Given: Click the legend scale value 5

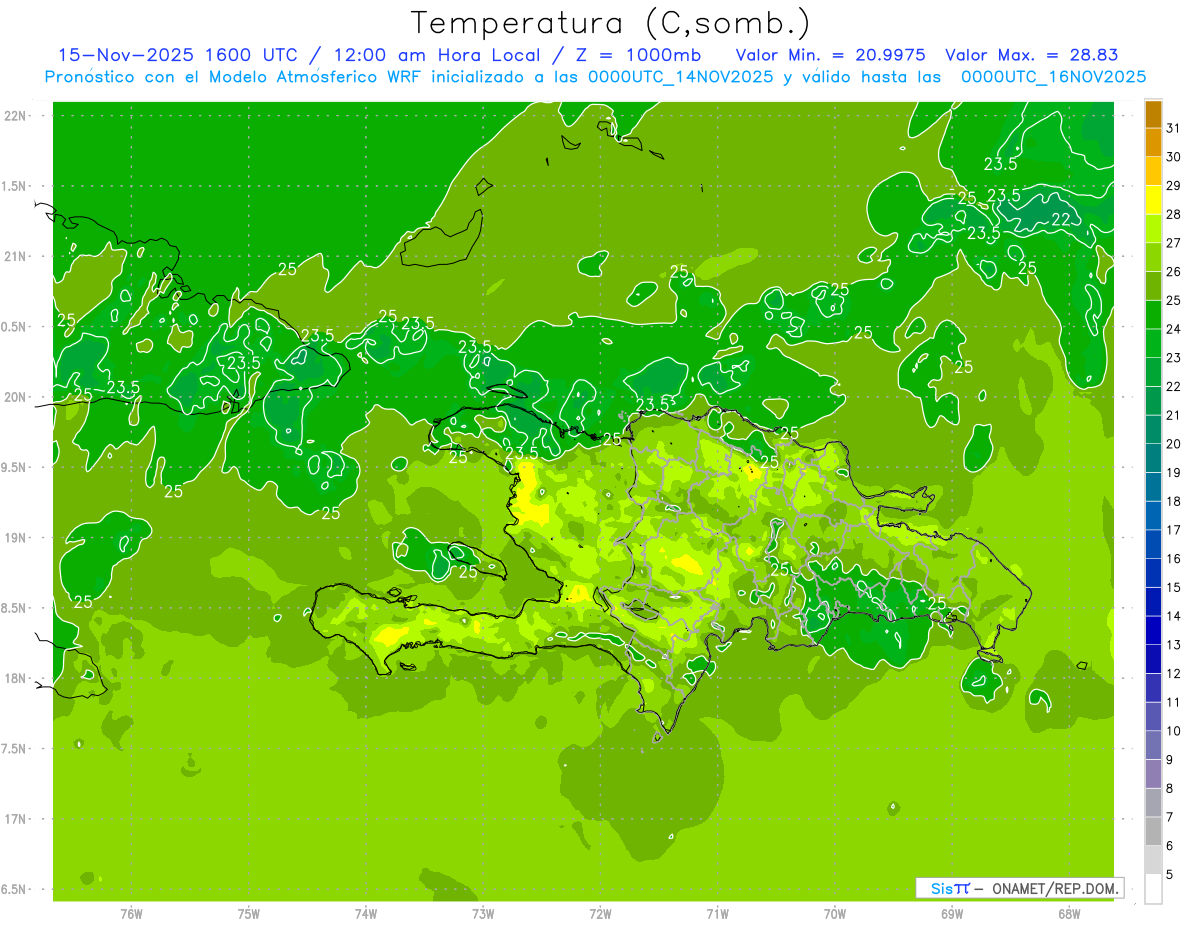Looking at the screenshot, I should click(1170, 874).
